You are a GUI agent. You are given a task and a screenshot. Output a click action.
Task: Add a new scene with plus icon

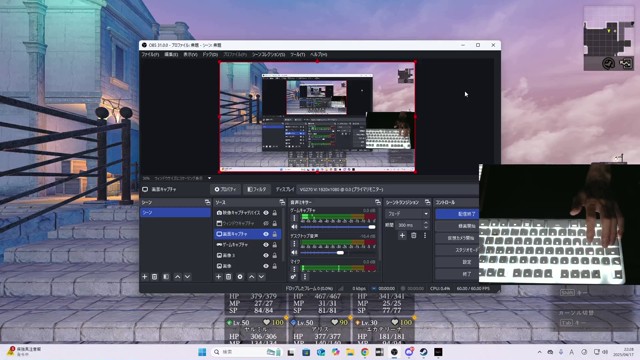(144, 277)
